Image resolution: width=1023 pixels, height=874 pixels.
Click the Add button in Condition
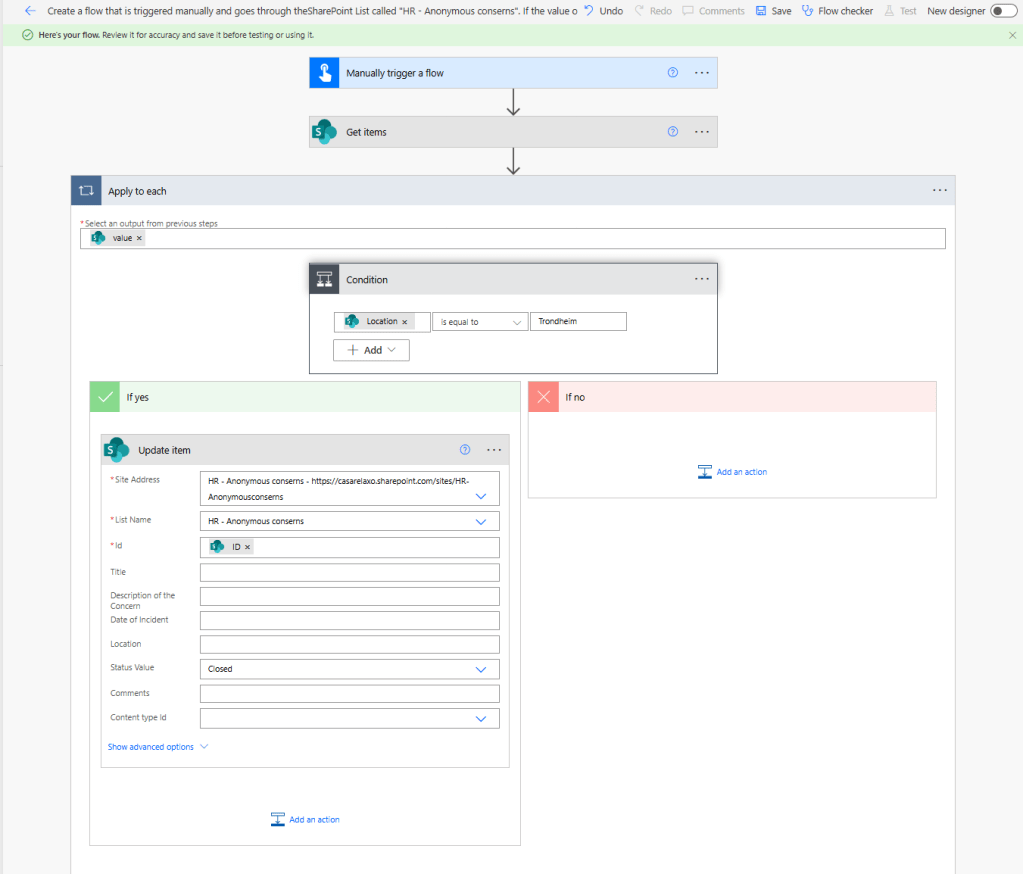click(371, 350)
